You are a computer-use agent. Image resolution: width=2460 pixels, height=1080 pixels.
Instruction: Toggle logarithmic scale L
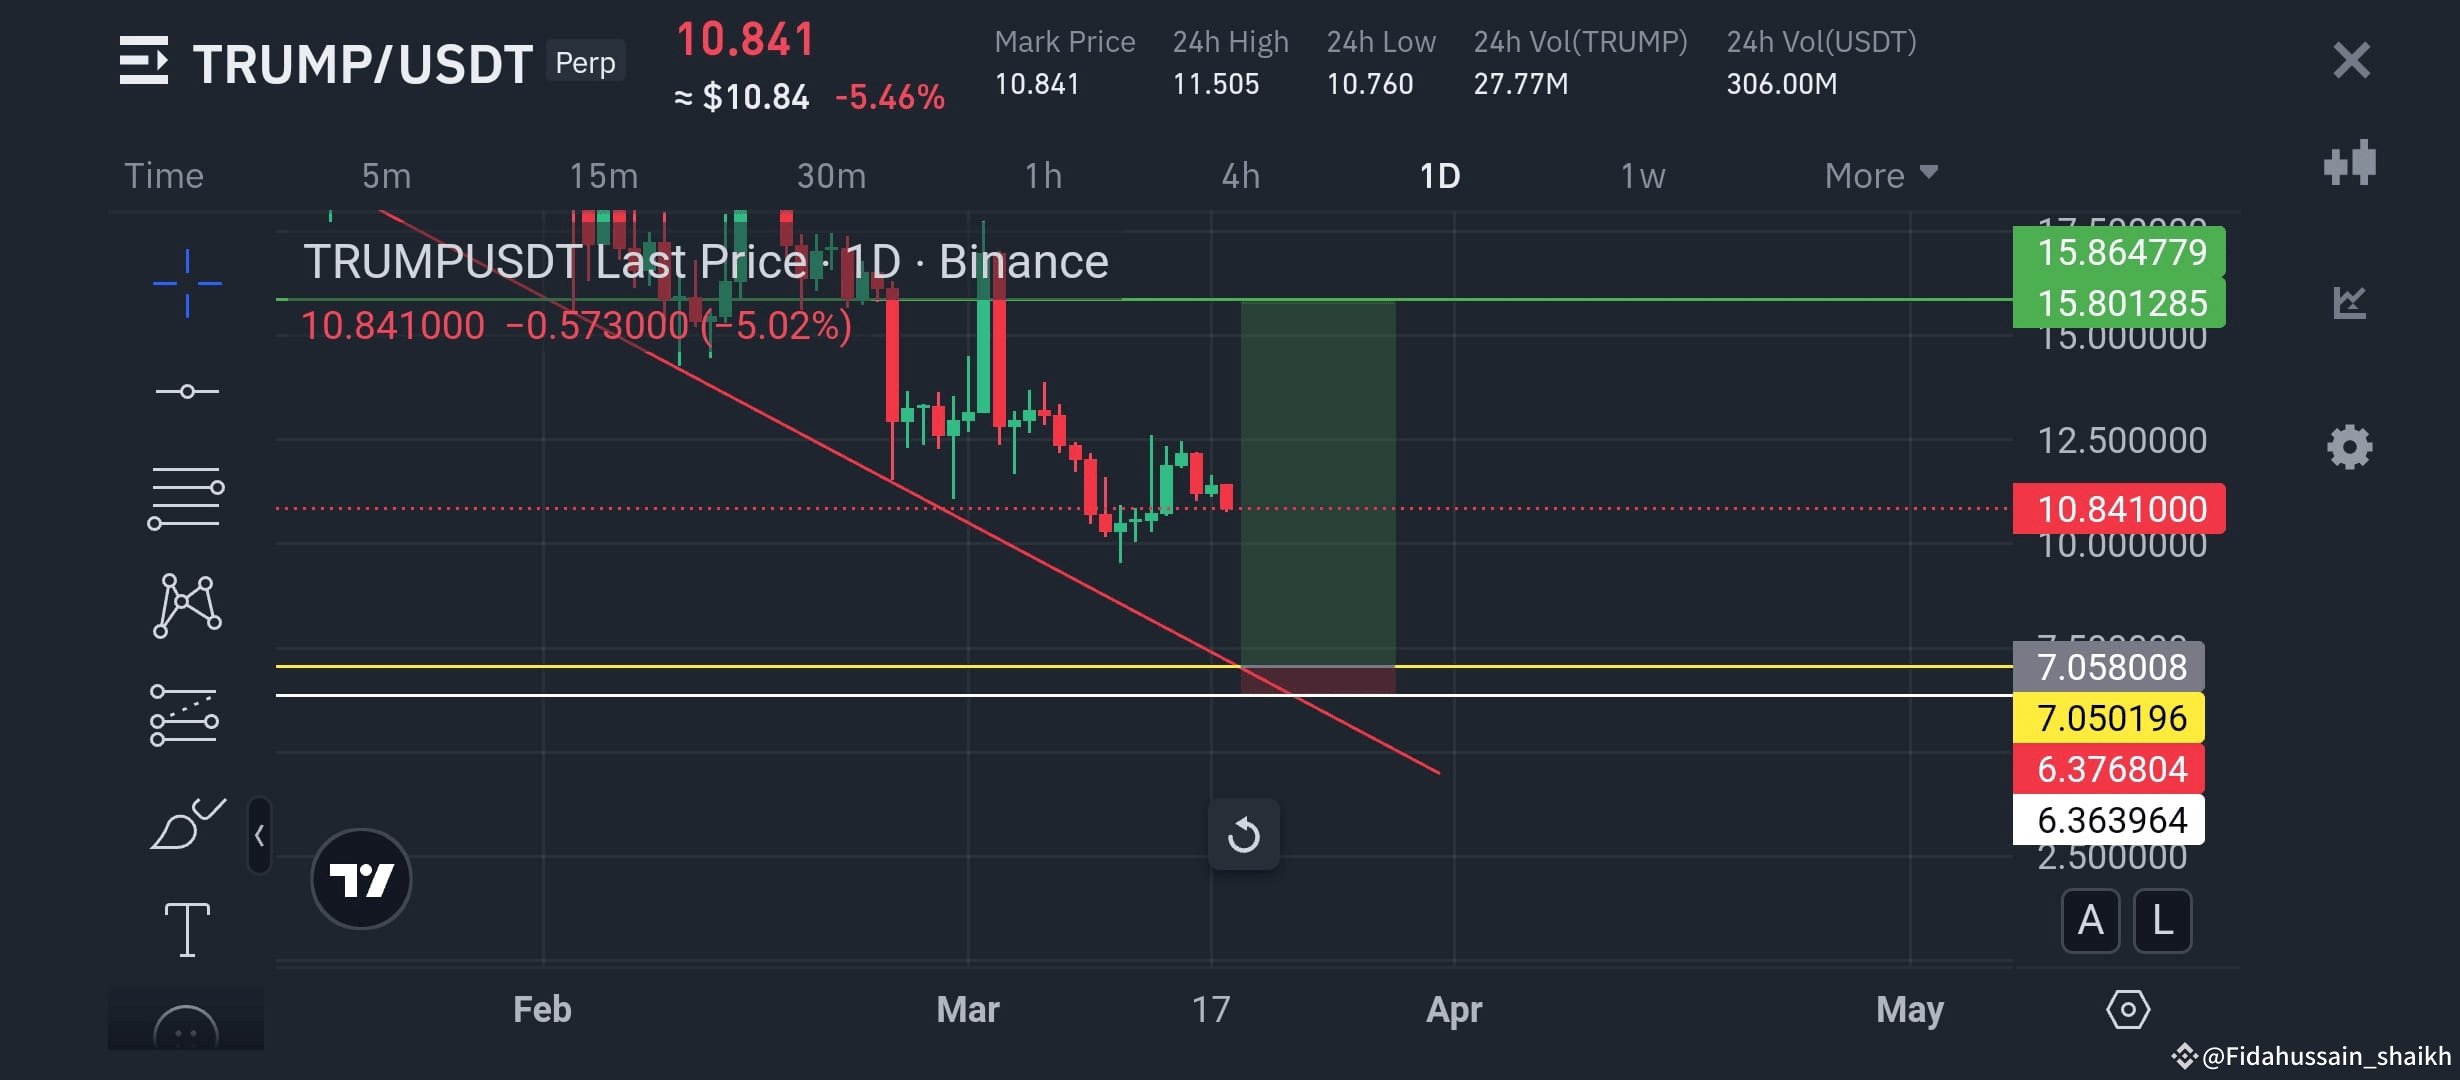(2163, 920)
